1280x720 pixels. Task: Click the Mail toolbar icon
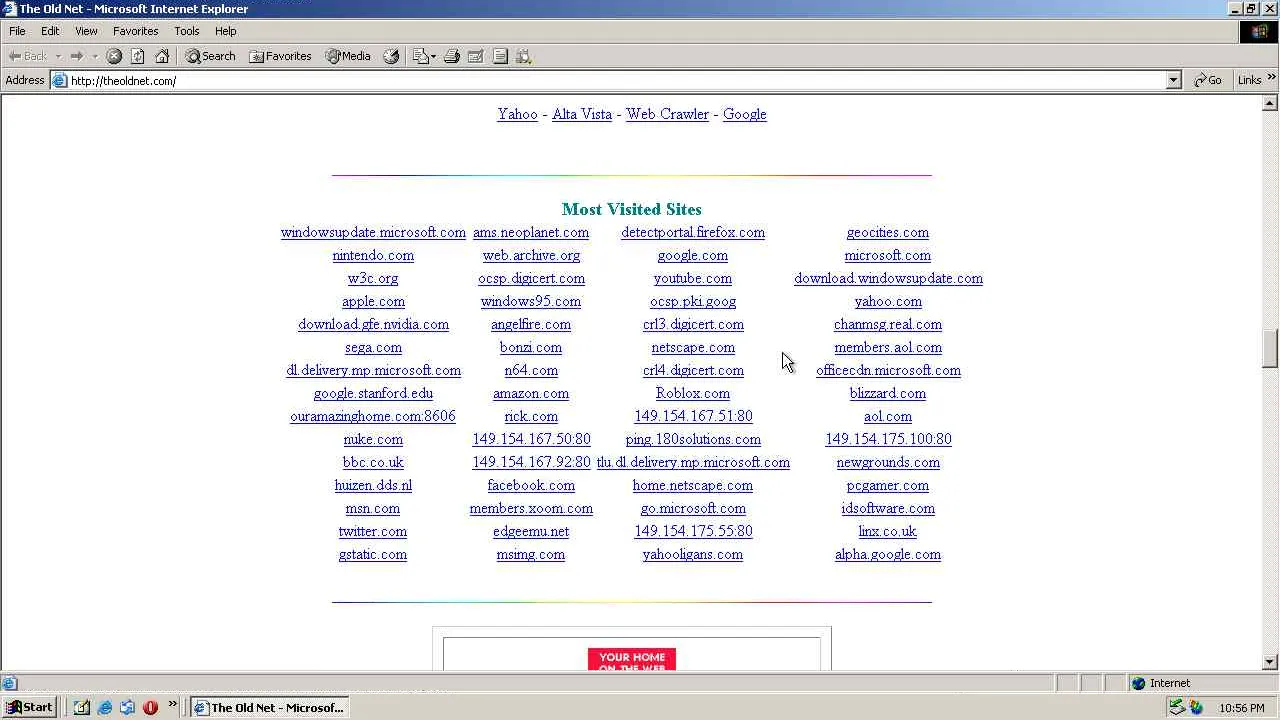point(421,56)
